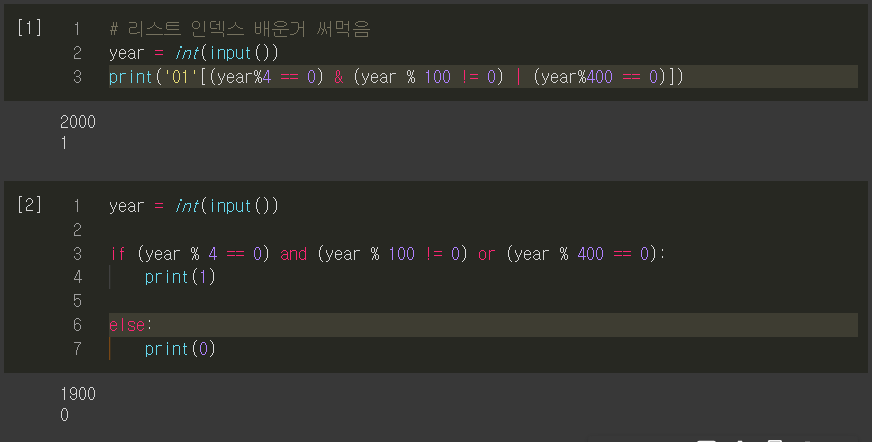
Task: Click the output value '1900' under cell 2
Action: click(x=78, y=394)
